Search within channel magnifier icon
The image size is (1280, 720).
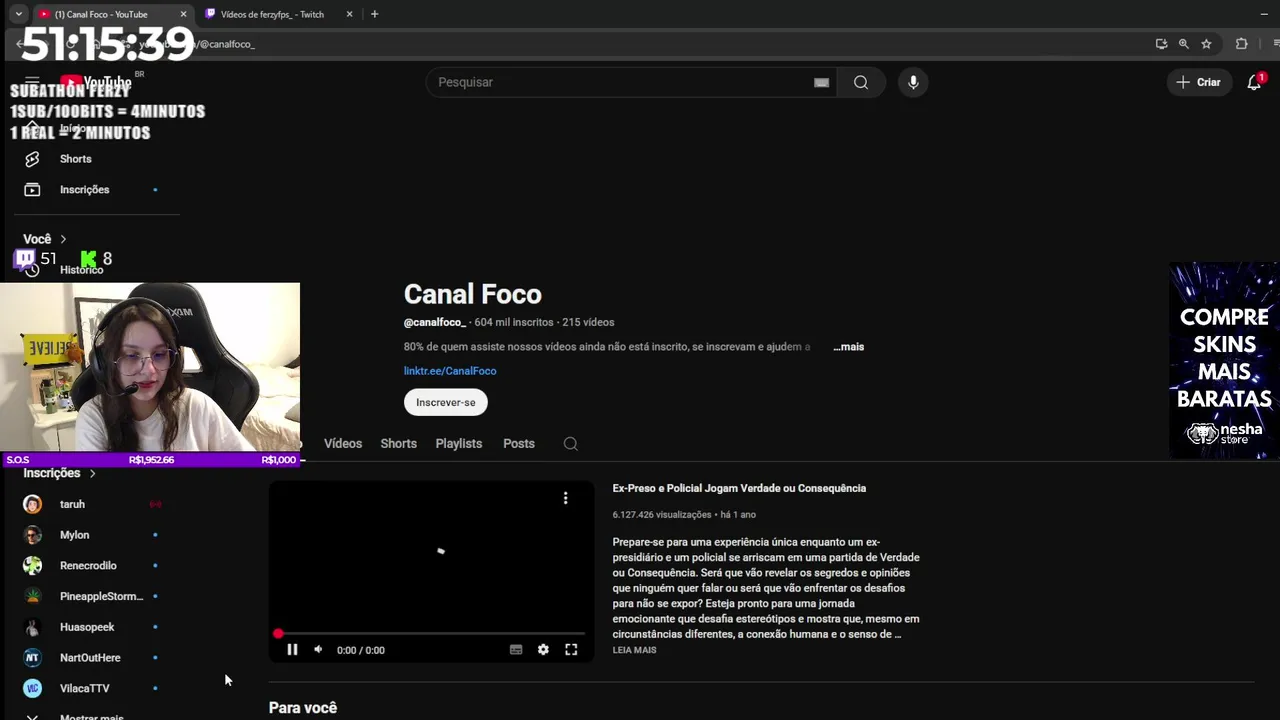pyautogui.click(x=570, y=444)
